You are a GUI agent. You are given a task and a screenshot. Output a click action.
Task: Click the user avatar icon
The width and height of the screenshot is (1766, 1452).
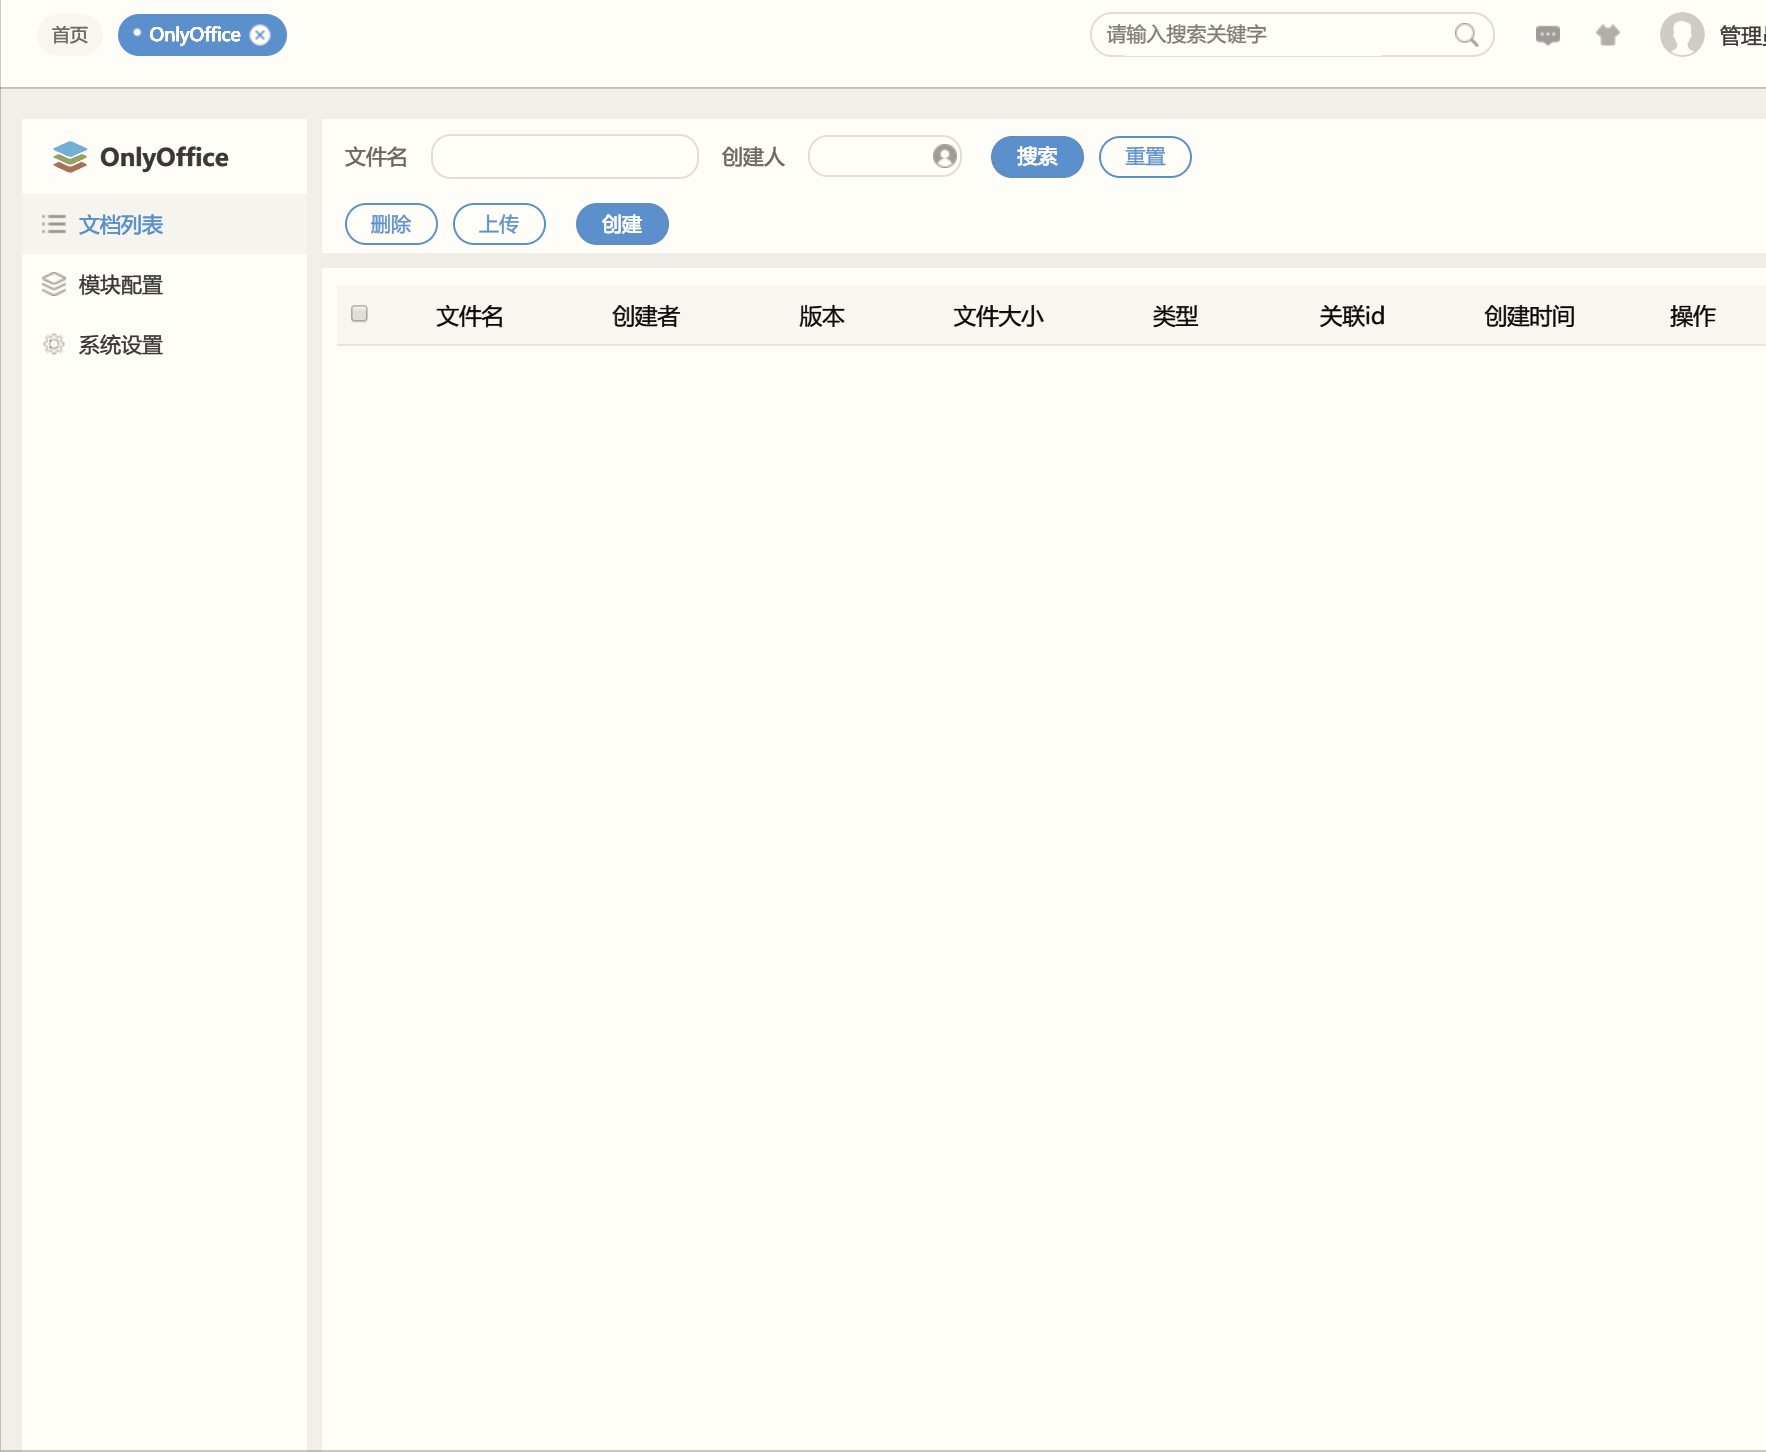pos(1681,35)
